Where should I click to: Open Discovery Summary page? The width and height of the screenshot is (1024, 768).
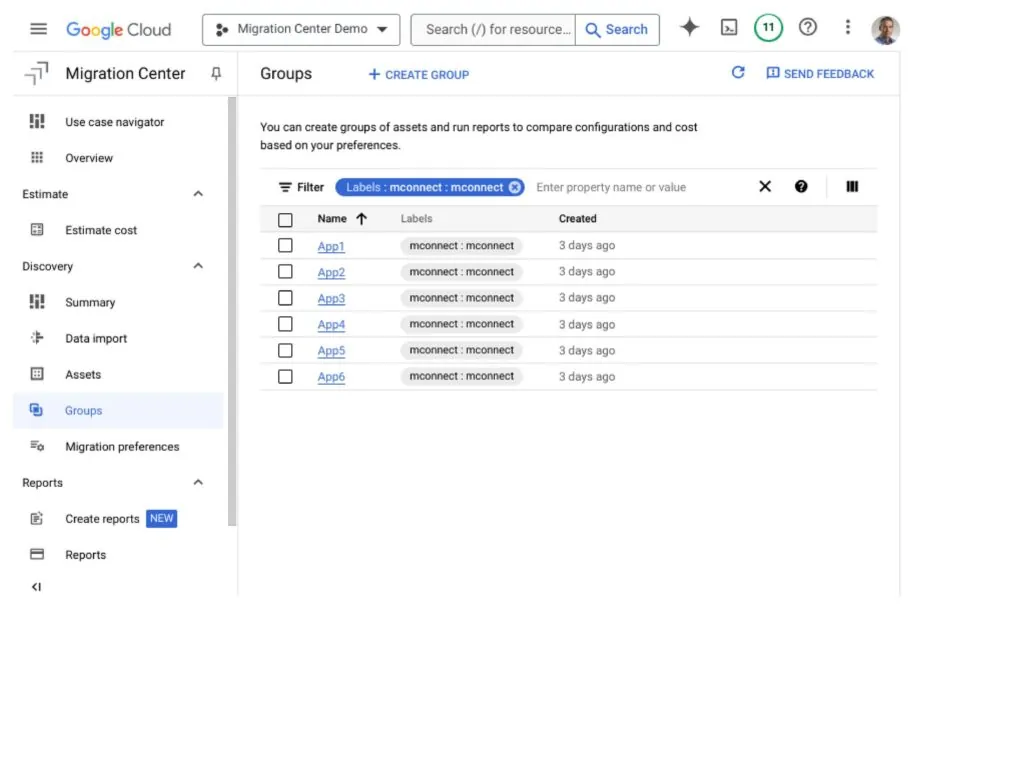(118, 302)
